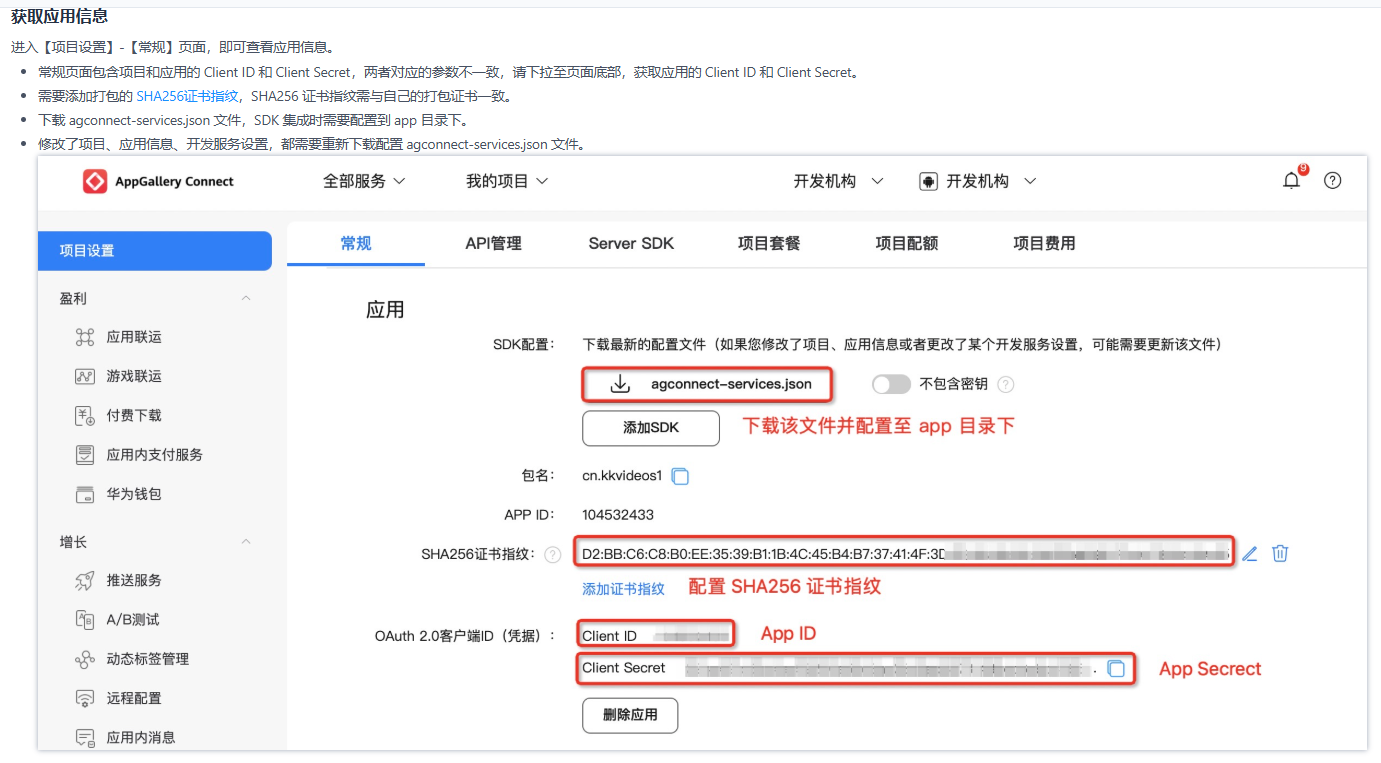Viewport: 1381px width, 763px height.
Task: Open 应用内消息 in the sidebar
Action: [141, 737]
